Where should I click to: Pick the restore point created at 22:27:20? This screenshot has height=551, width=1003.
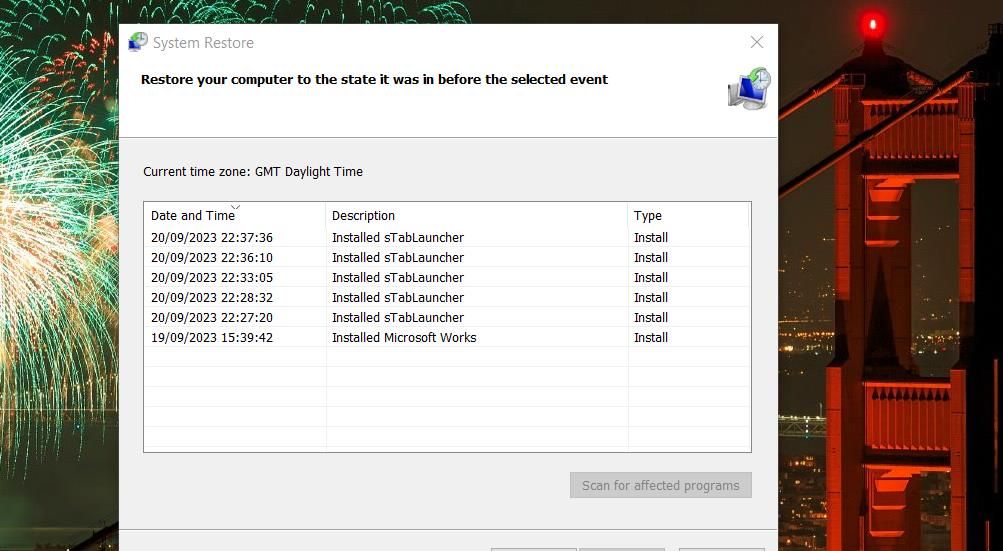click(x=212, y=318)
